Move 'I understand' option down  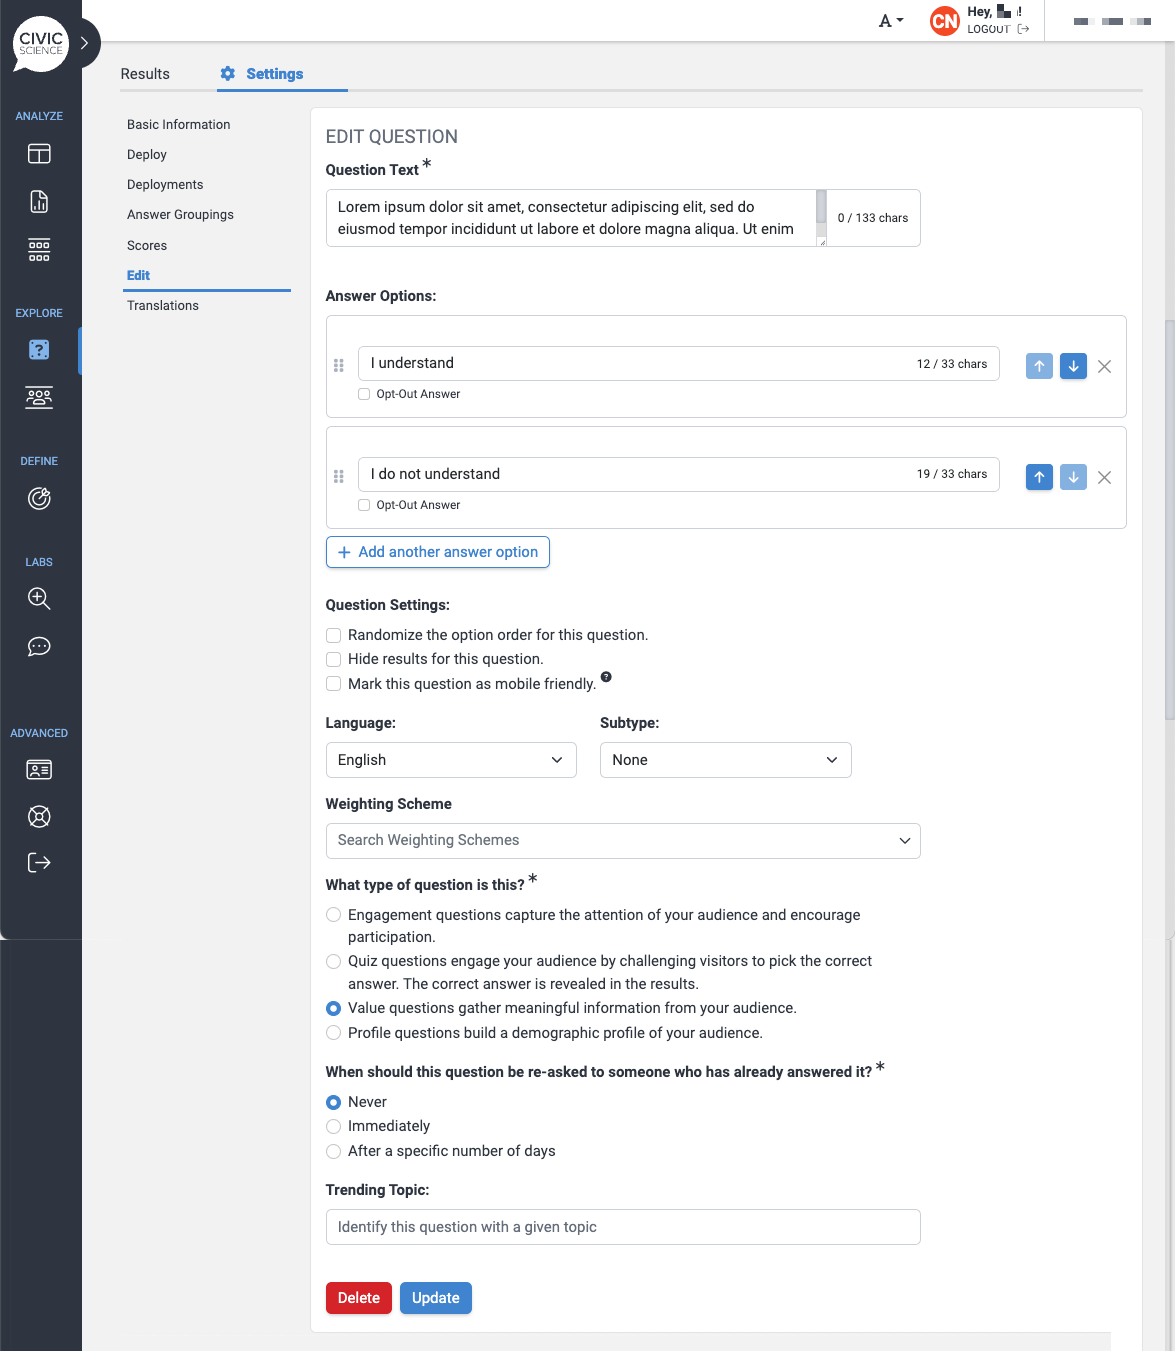(x=1073, y=366)
